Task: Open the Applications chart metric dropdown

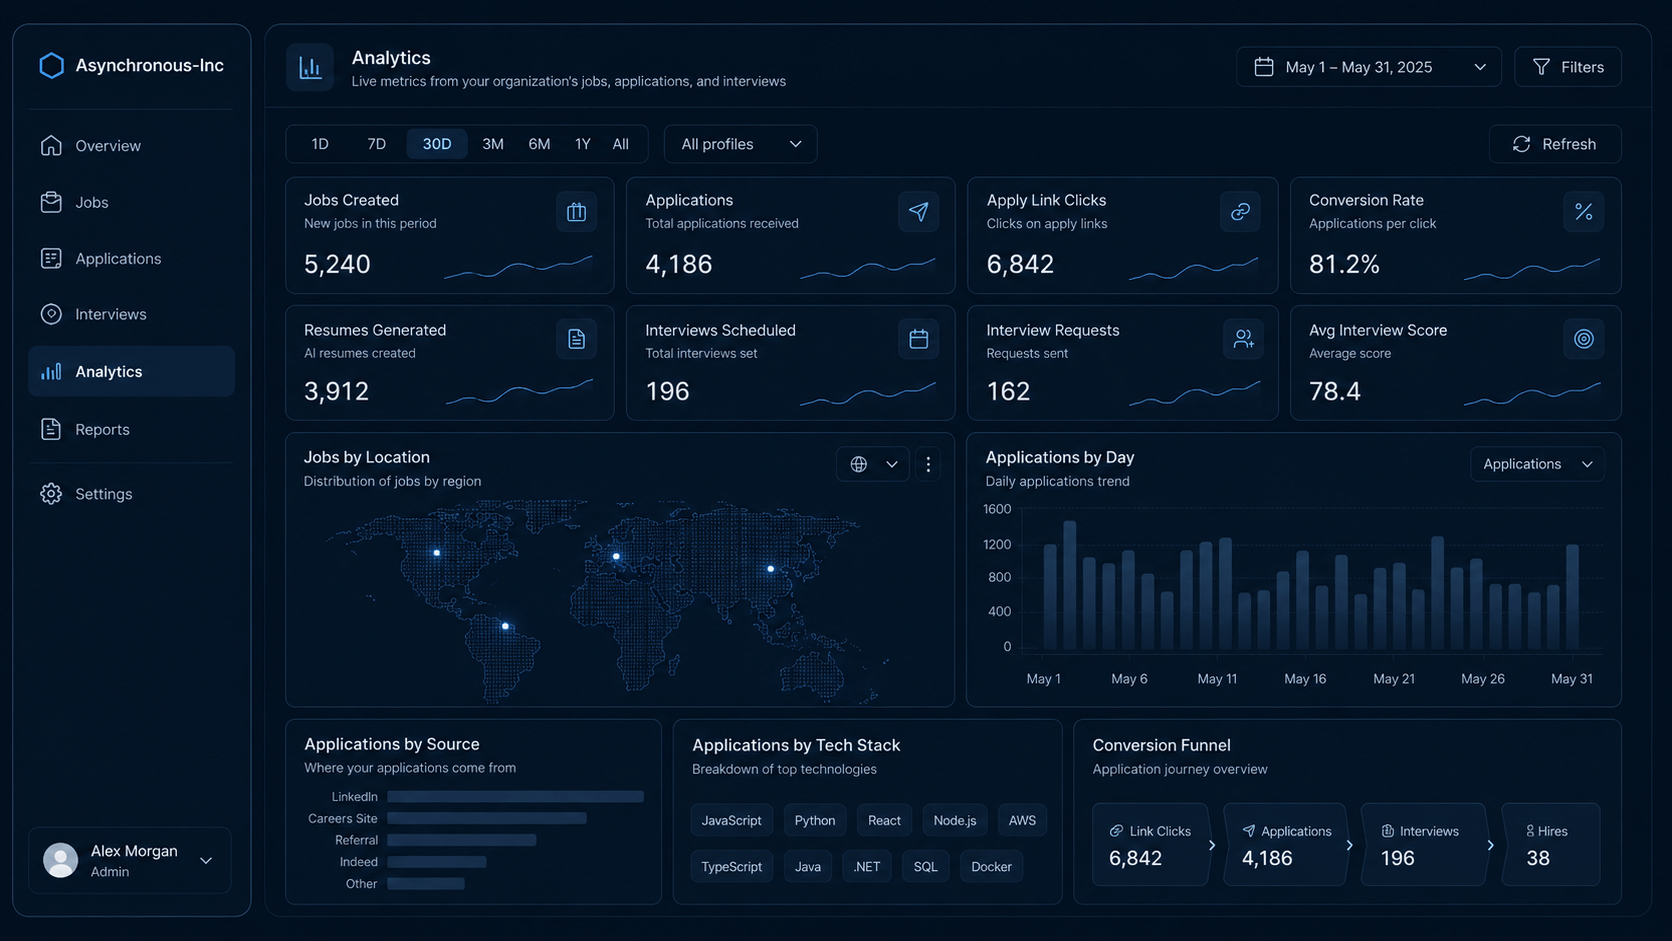Action: (x=1537, y=464)
